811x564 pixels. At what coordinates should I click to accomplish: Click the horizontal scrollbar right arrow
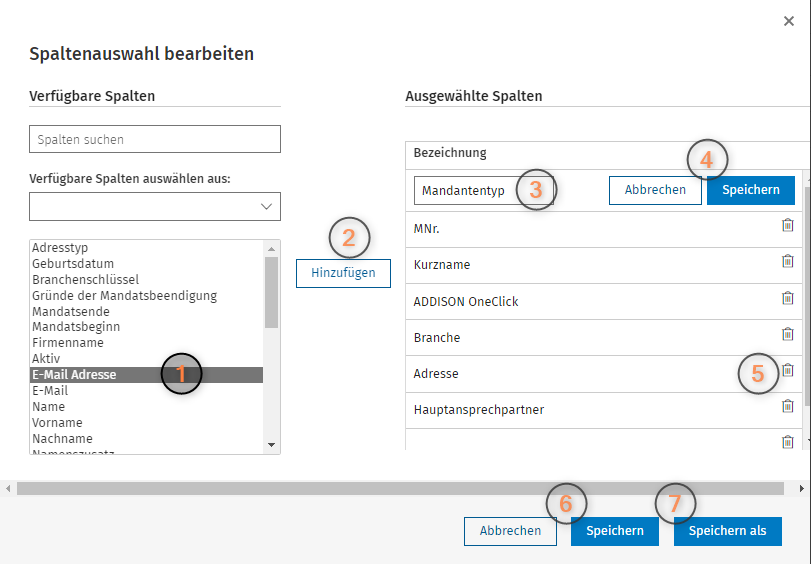point(802,488)
